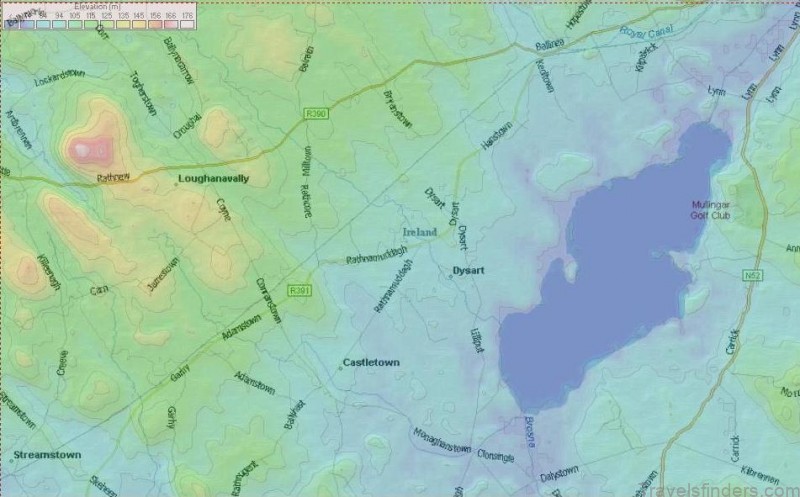Click the Ardbrennan label
This screenshot has width=800, height=497.
pyautogui.click(x=18, y=130)
